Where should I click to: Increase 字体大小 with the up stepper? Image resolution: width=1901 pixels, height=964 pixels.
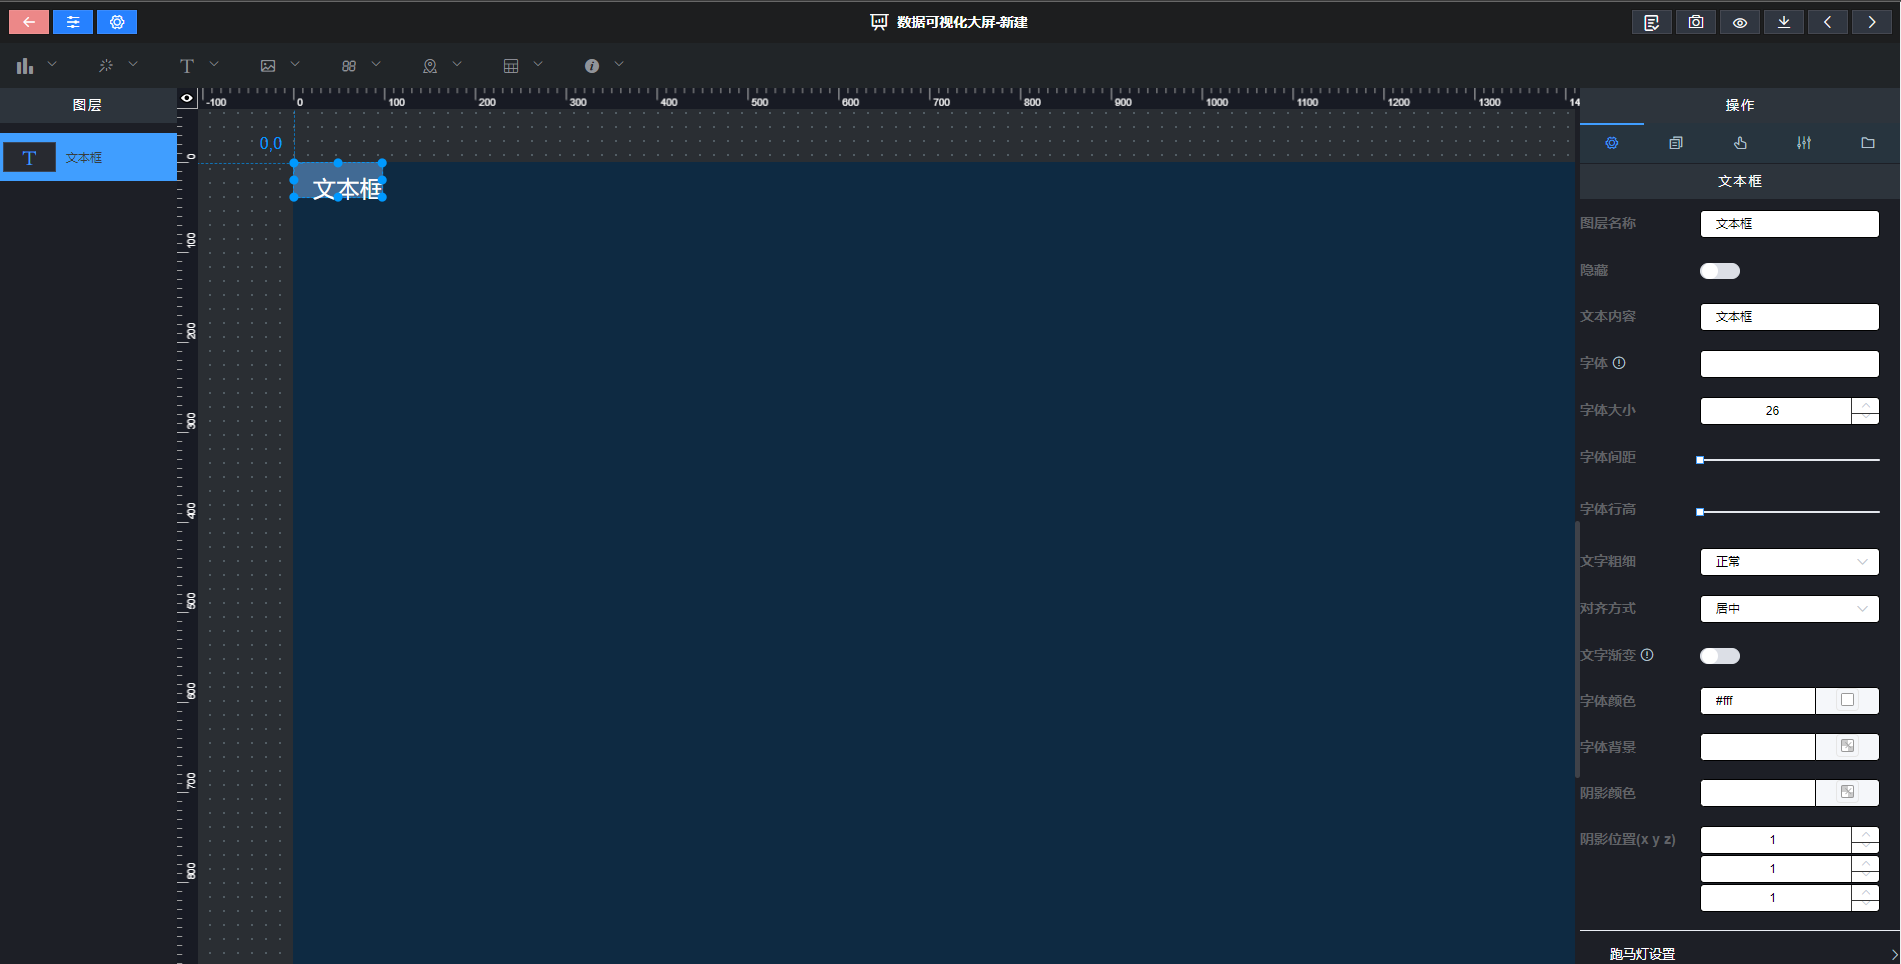1865,405
